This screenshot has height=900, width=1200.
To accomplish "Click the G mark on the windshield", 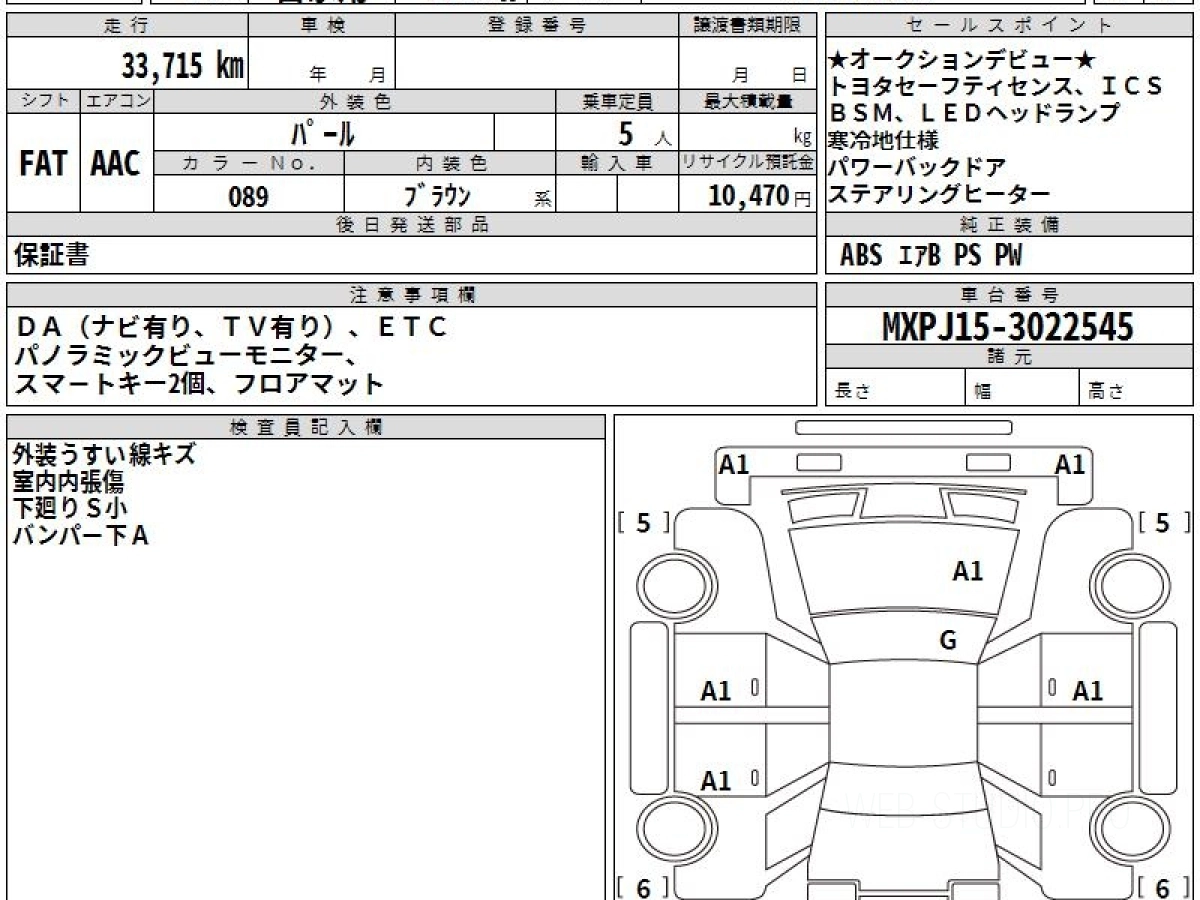I will click(x=948, y=641).
